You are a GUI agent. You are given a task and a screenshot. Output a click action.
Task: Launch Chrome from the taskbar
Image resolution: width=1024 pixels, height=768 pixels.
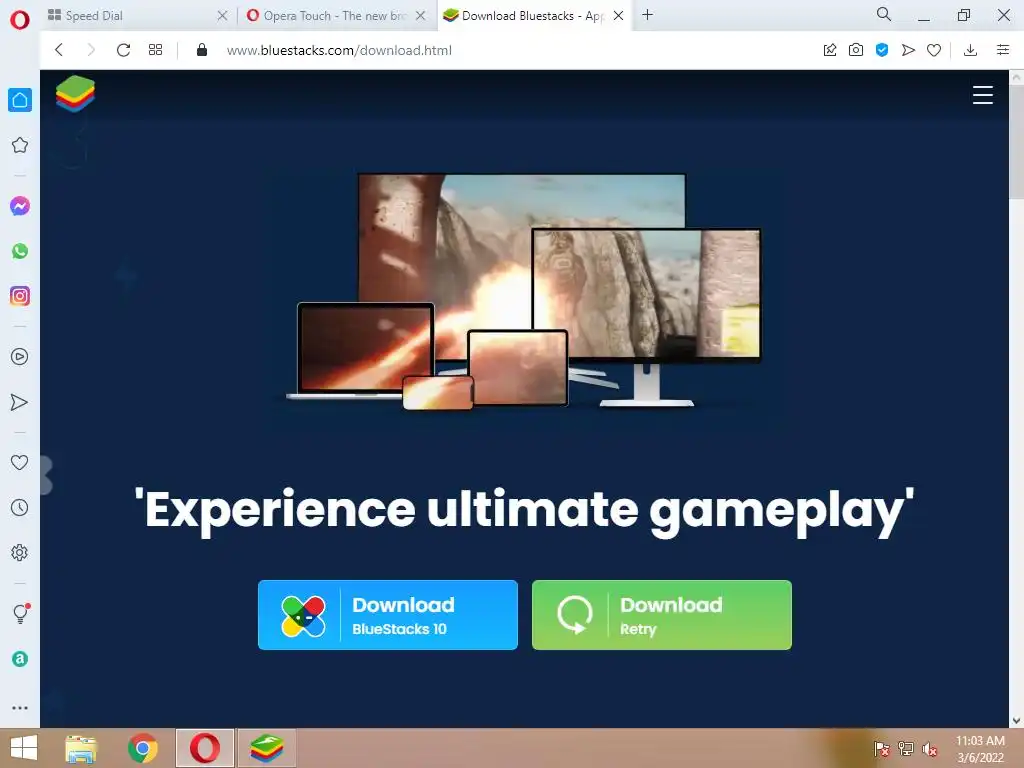coord(143,748)
